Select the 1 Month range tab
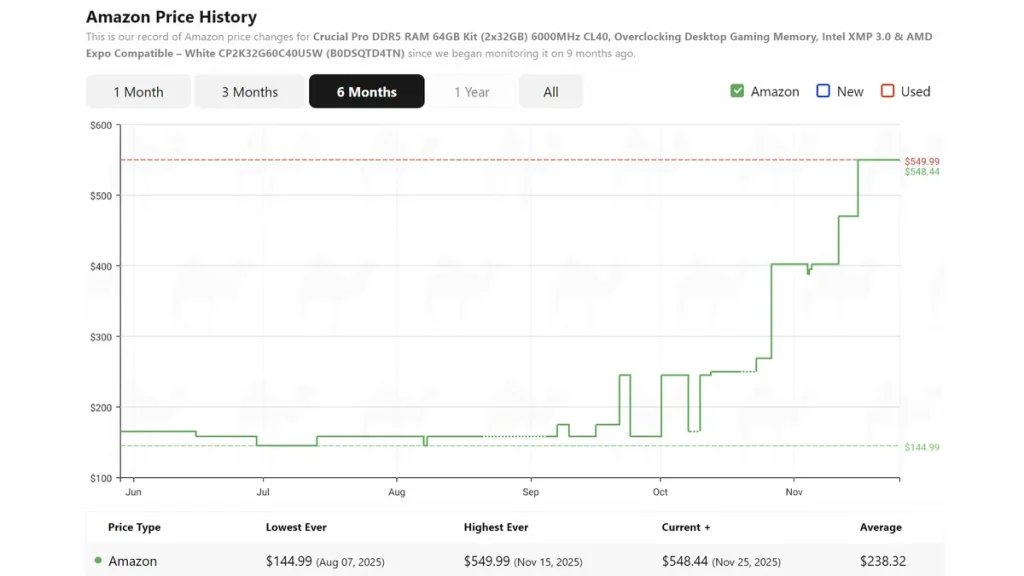 pyautogui.click(x=138, y=92)
